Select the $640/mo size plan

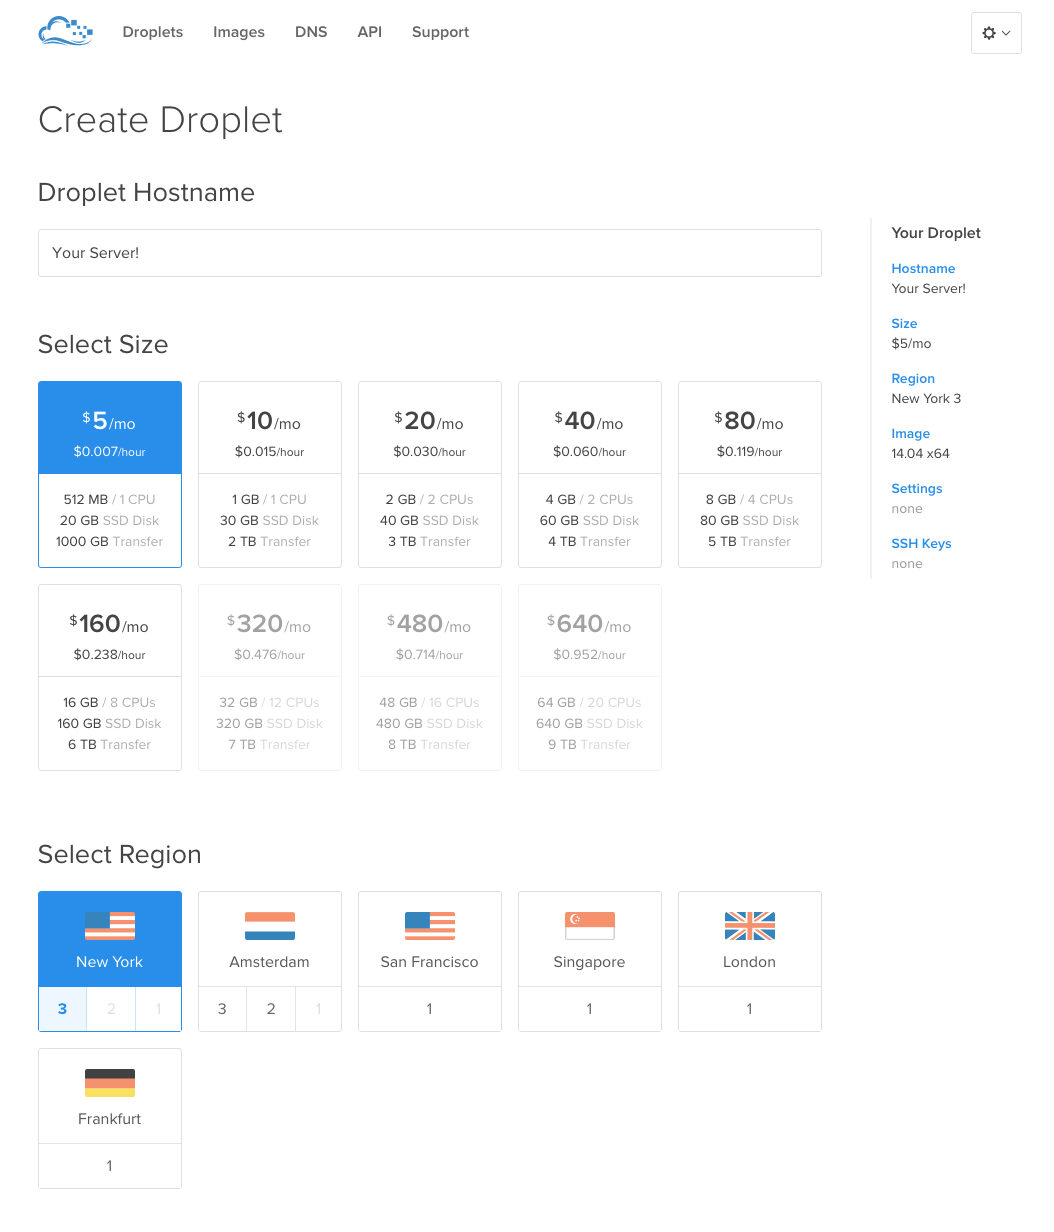(x=590, y=677)
